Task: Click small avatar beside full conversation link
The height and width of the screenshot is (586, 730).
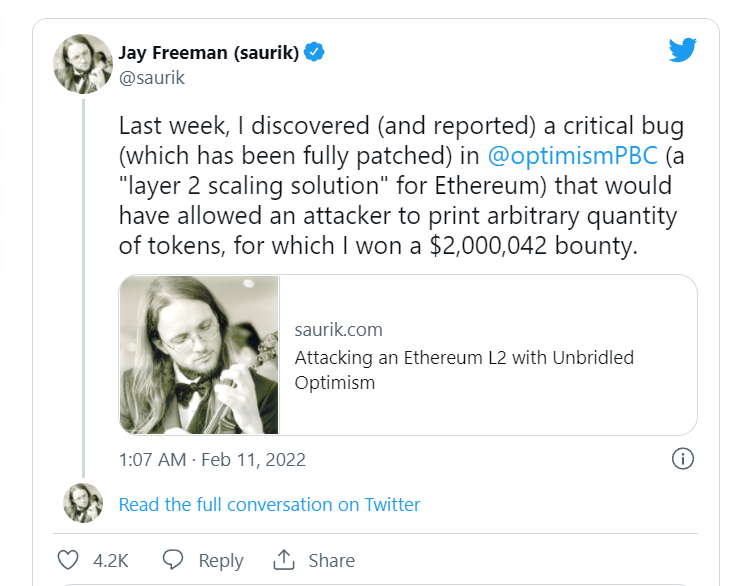Action: [82, 503]
